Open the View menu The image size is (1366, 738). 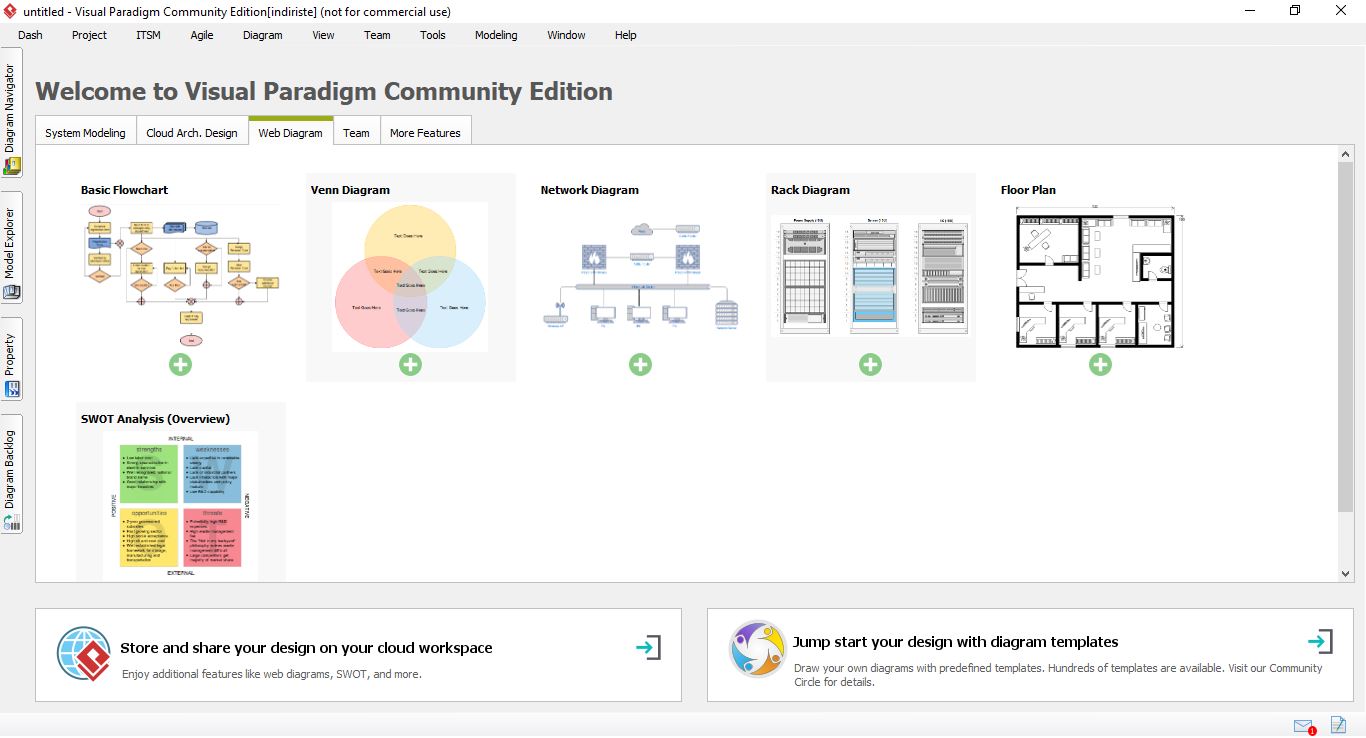[x=323, y=35]
